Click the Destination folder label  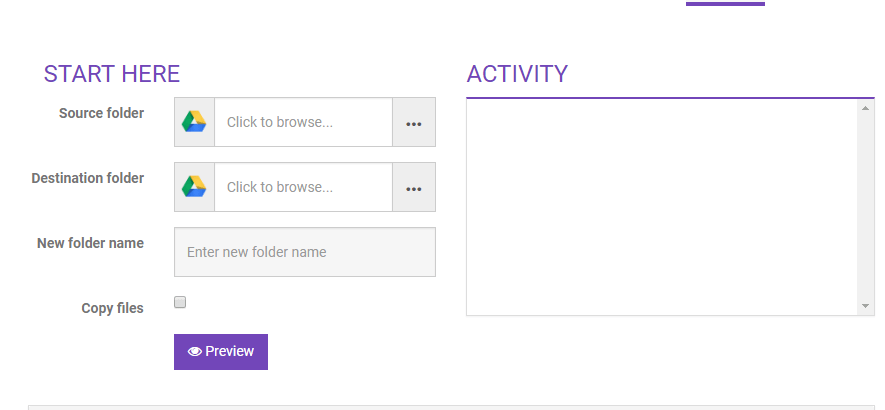(88, 178)
